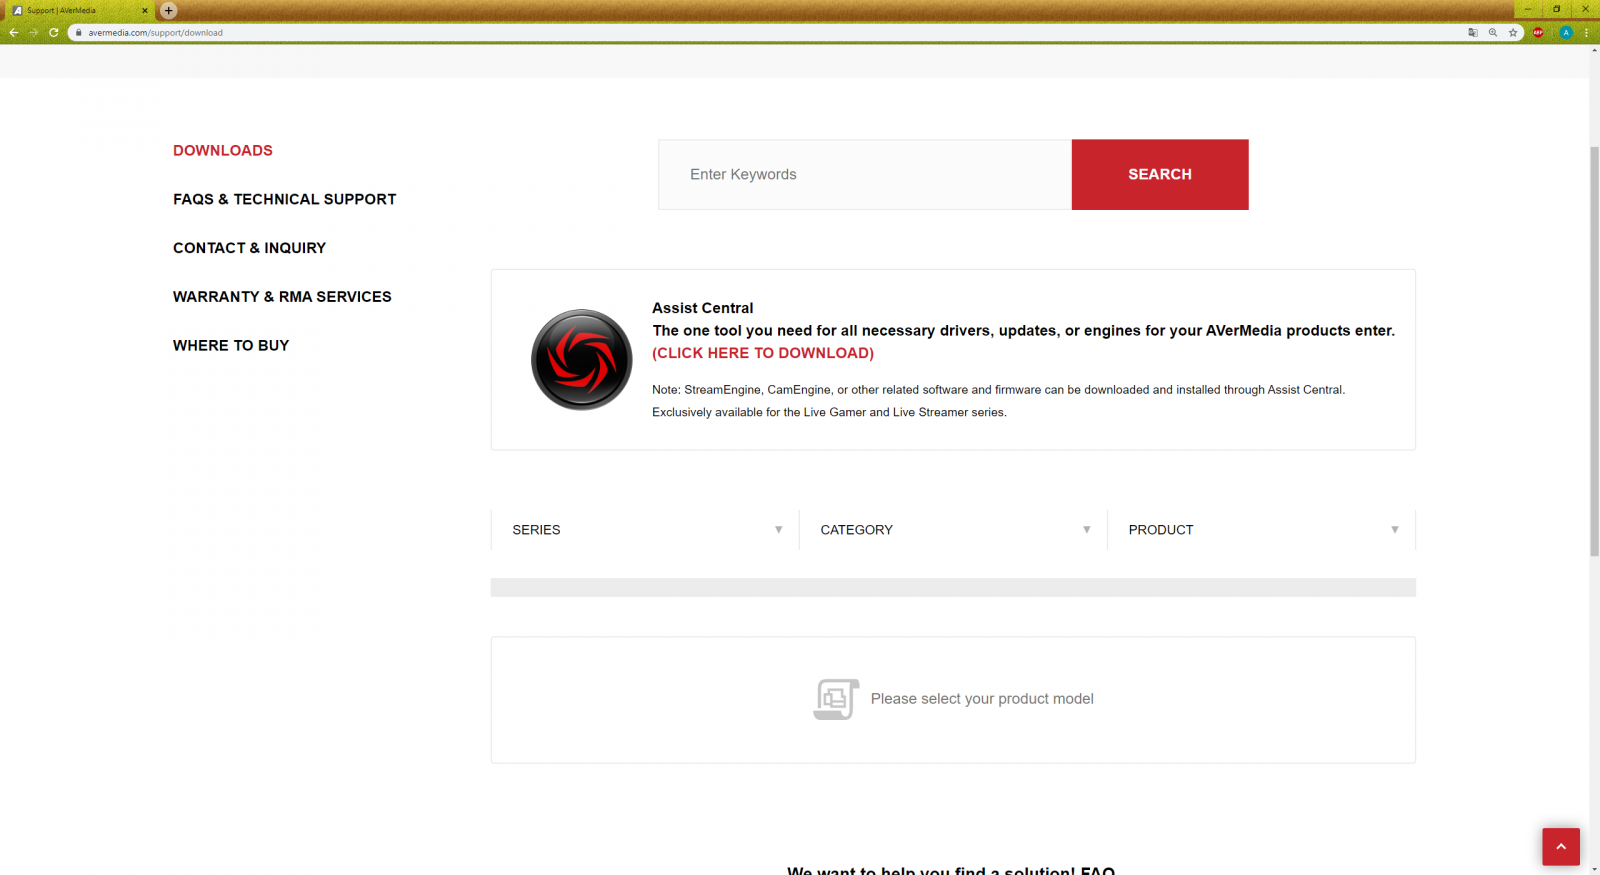Expand the CATEGORY dropdown
1600x875 pixels.
tap(953, 530)
